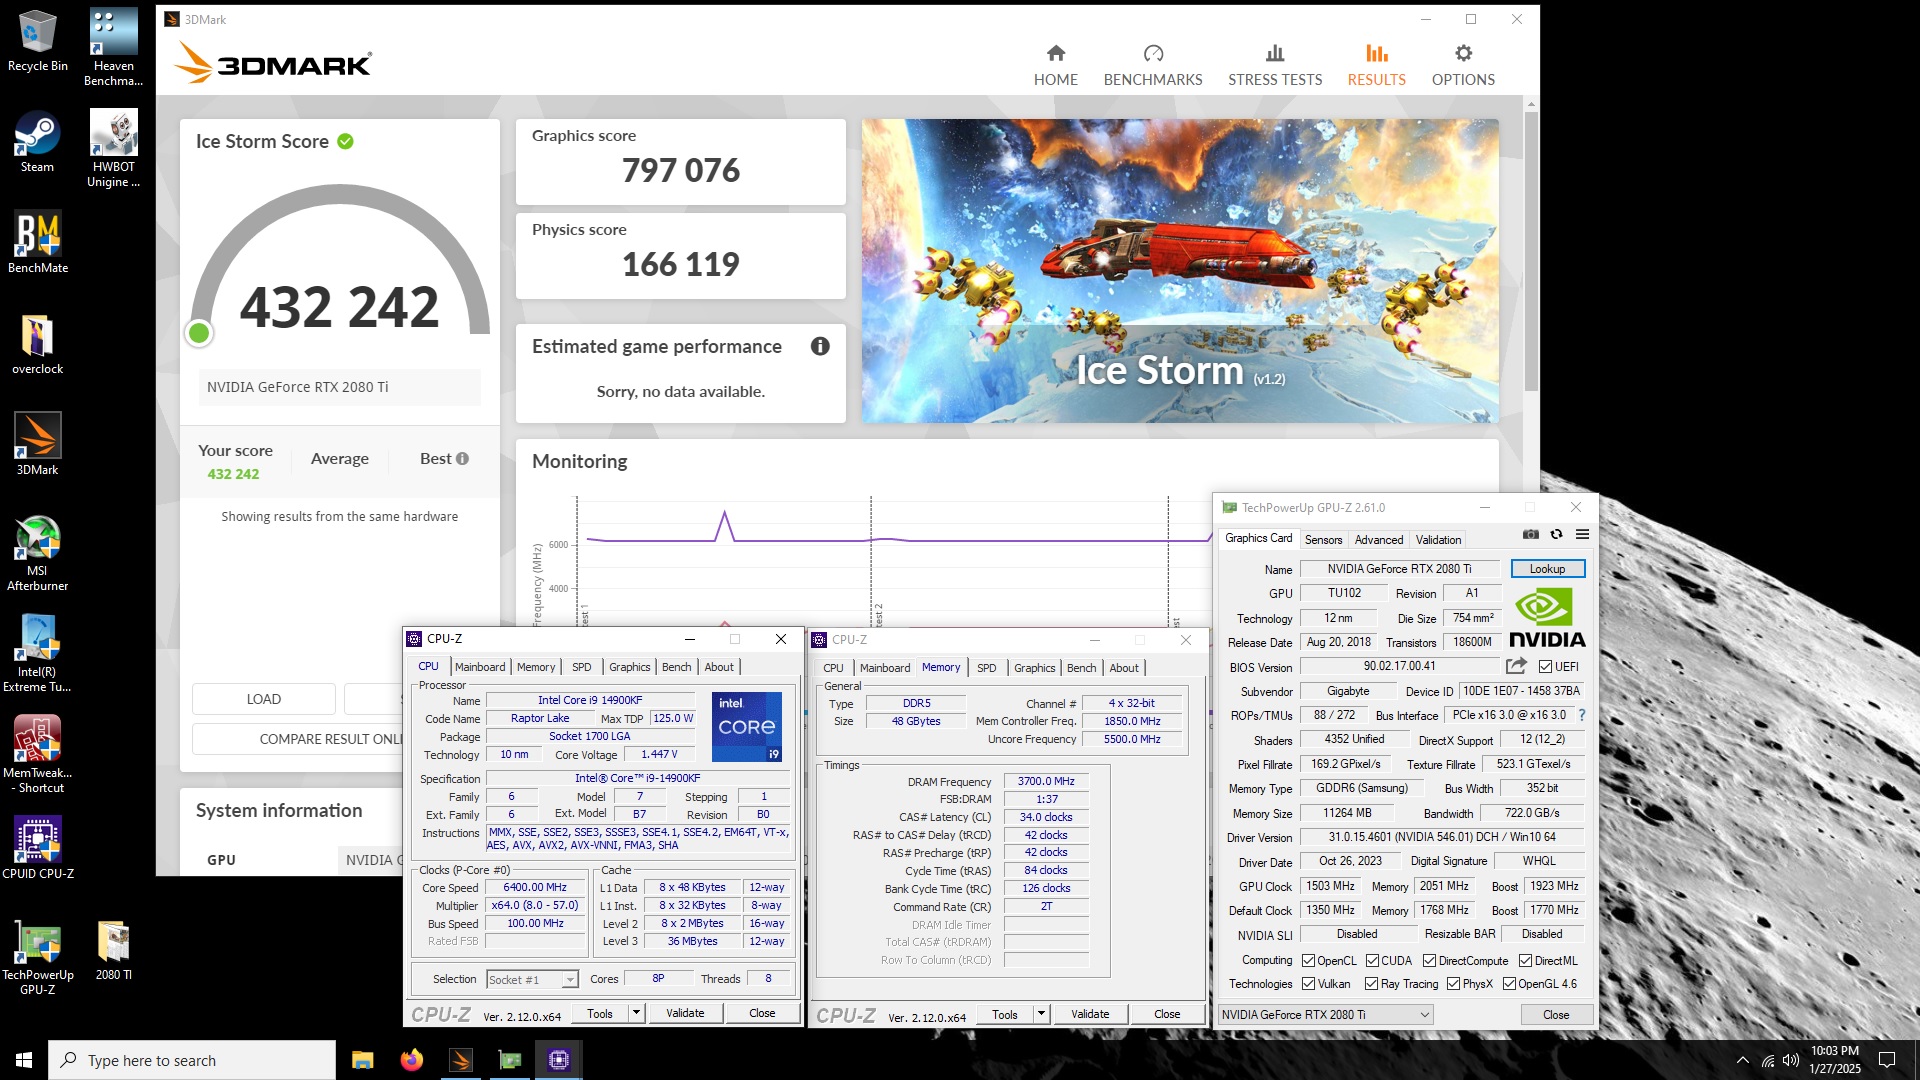Switch to SPD tab in CPU-Z Memory window
The width and height of the screenshot is (1920, 1080).
[x=986, y=668]
